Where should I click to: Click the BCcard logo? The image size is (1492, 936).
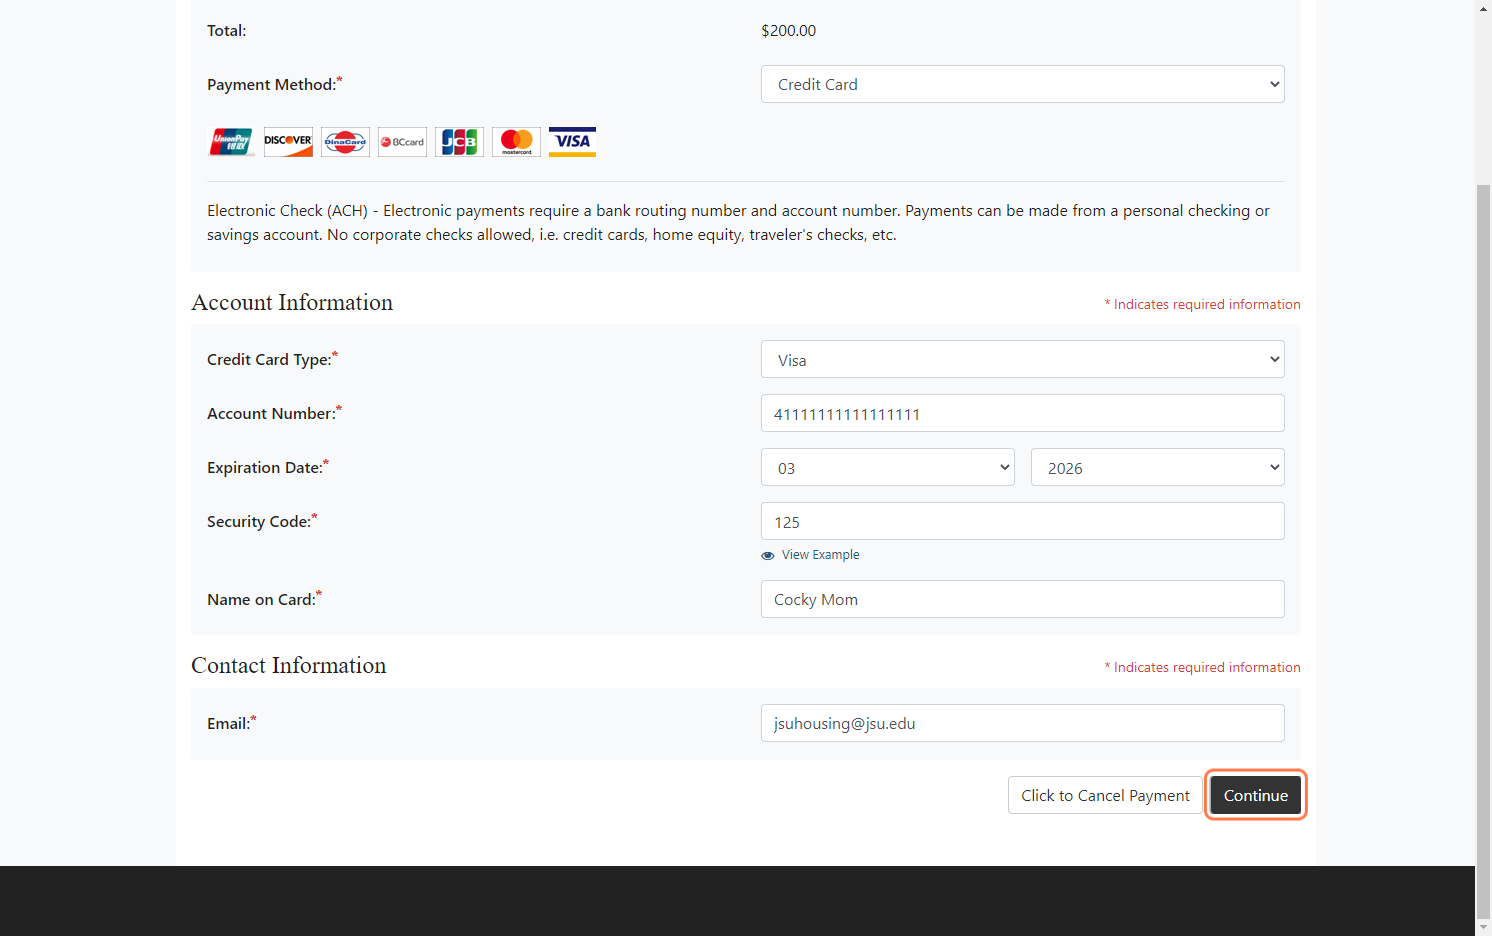coord(402,142)
